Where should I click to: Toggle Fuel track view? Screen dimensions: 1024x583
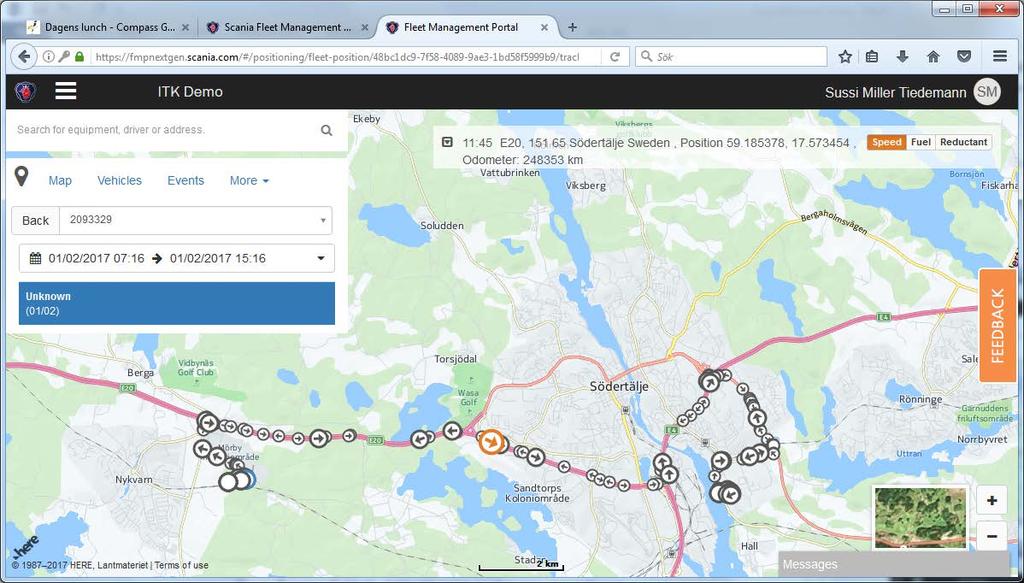click(921, 142)
